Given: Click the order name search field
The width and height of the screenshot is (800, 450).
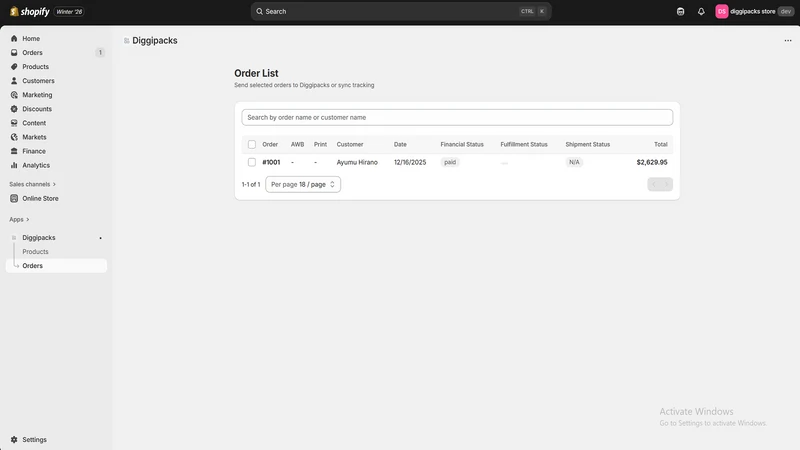Looking at the screenshot, I should click(x=457, y=117).
